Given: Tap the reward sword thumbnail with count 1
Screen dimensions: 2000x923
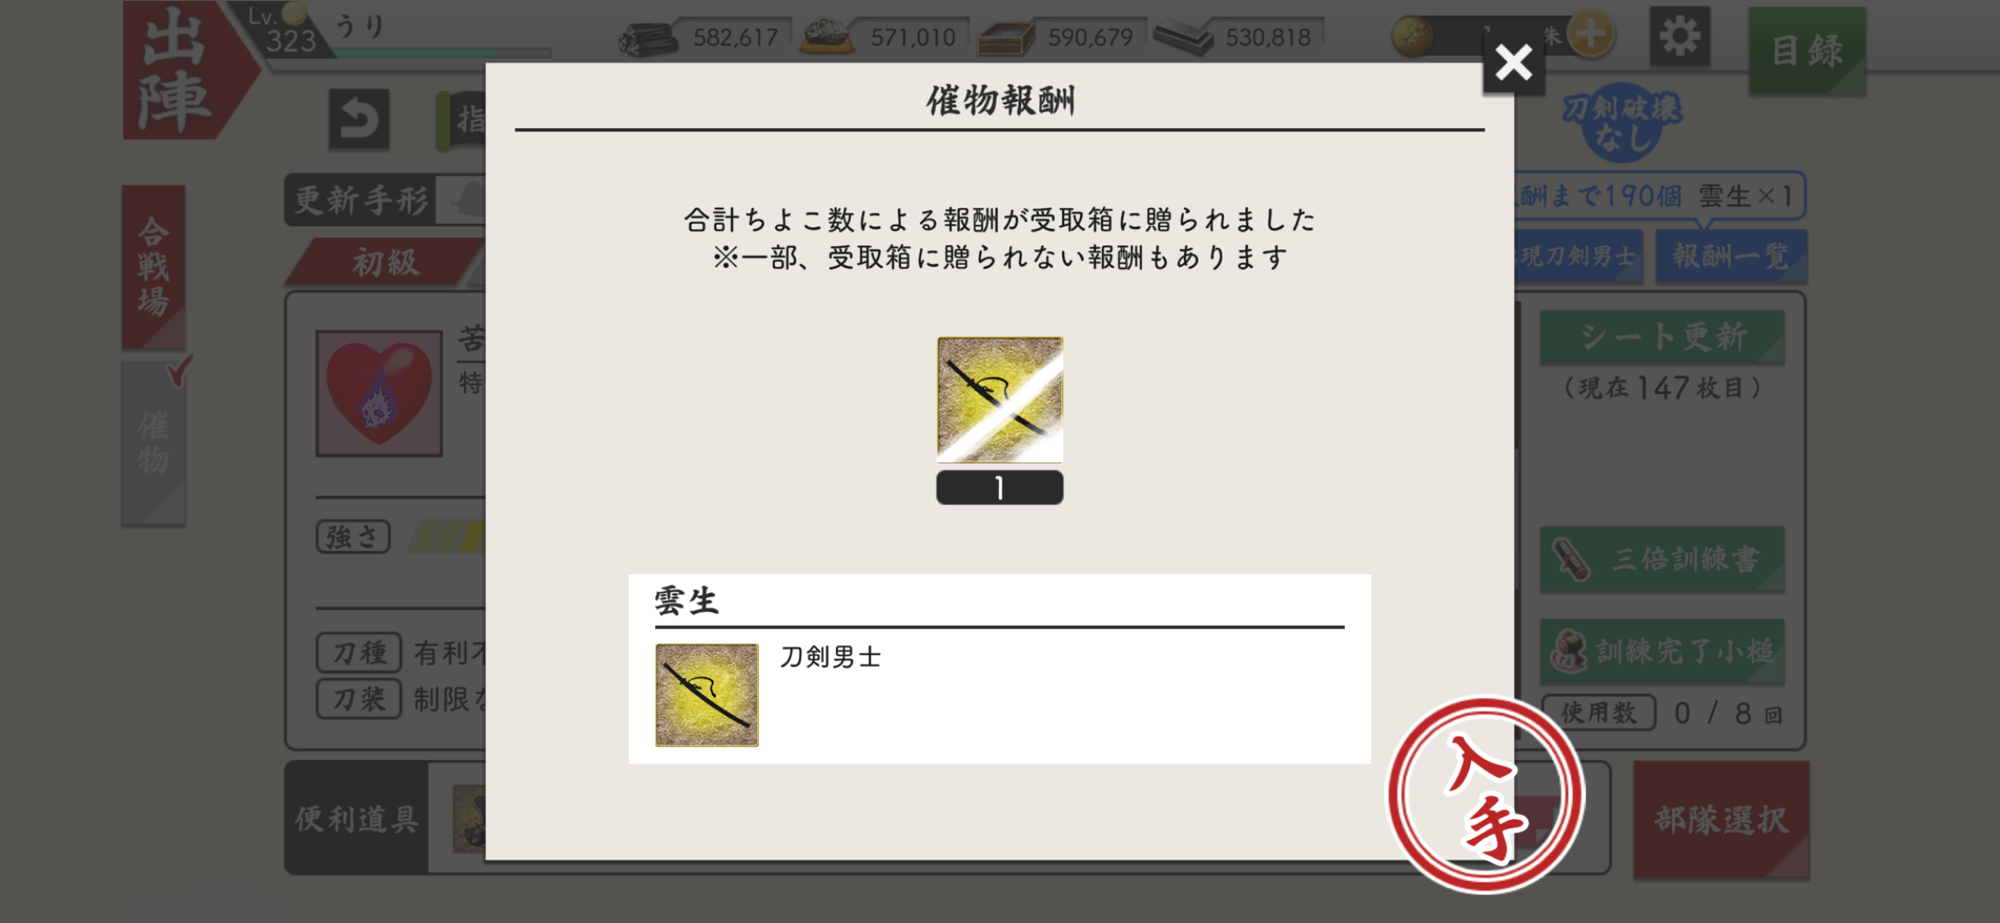Looking at the screenshot, I should click(1000, 399).
